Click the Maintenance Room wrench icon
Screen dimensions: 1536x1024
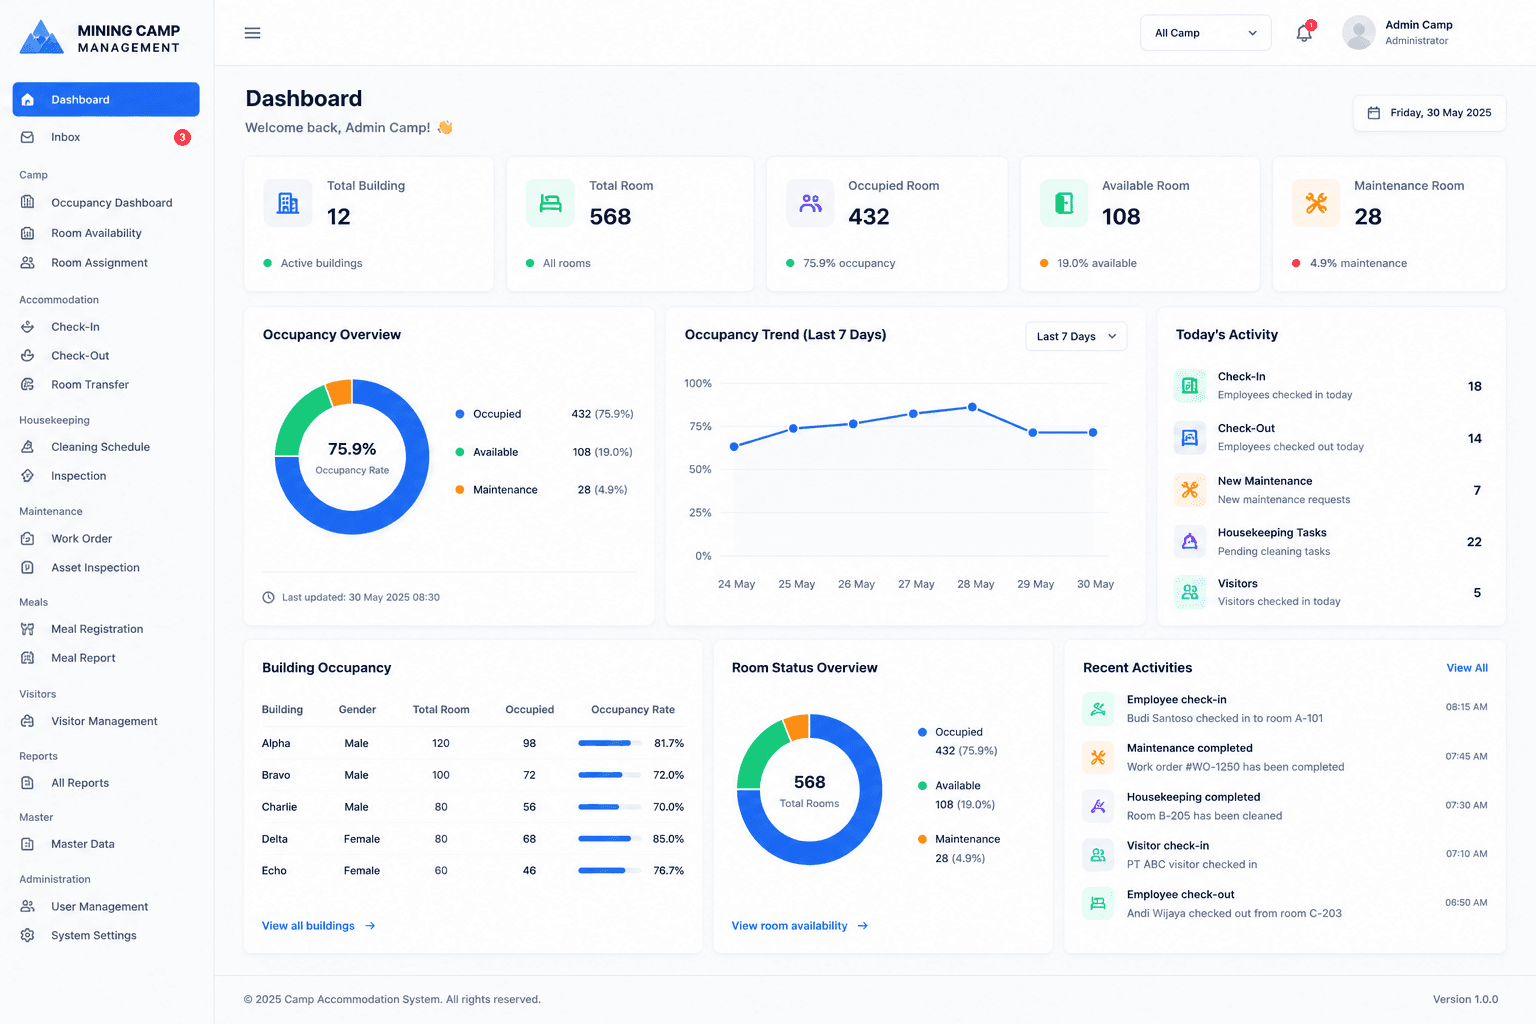click(1316, 203)
